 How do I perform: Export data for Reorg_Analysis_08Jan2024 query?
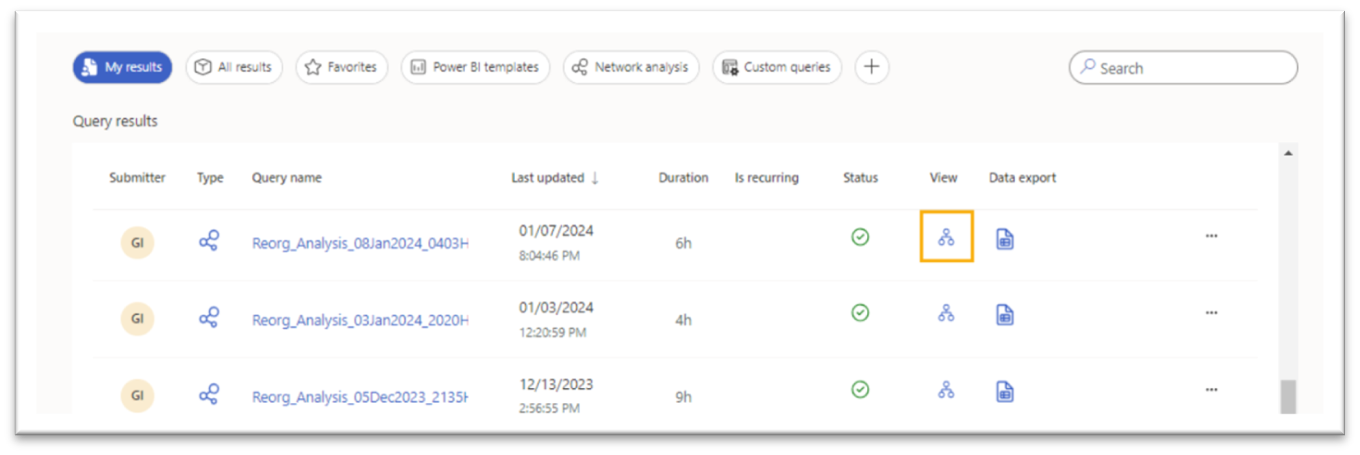point(1005,238)
